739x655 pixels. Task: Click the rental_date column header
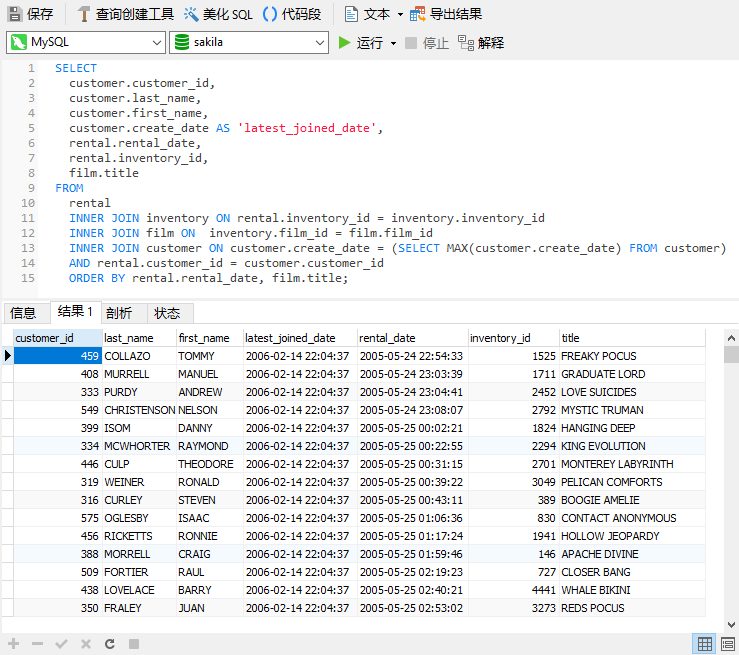tap(412, 338)
